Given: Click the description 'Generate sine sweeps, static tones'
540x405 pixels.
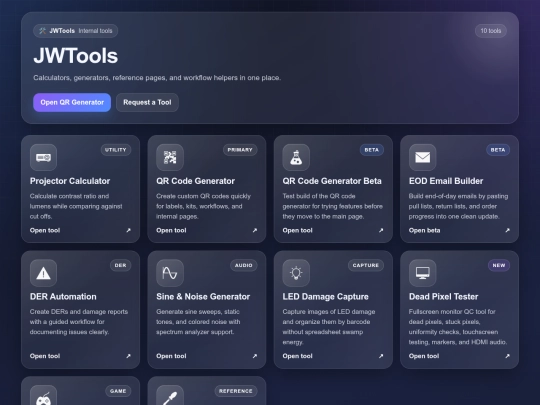Looking at the screenshot, I should pos(198,322).
